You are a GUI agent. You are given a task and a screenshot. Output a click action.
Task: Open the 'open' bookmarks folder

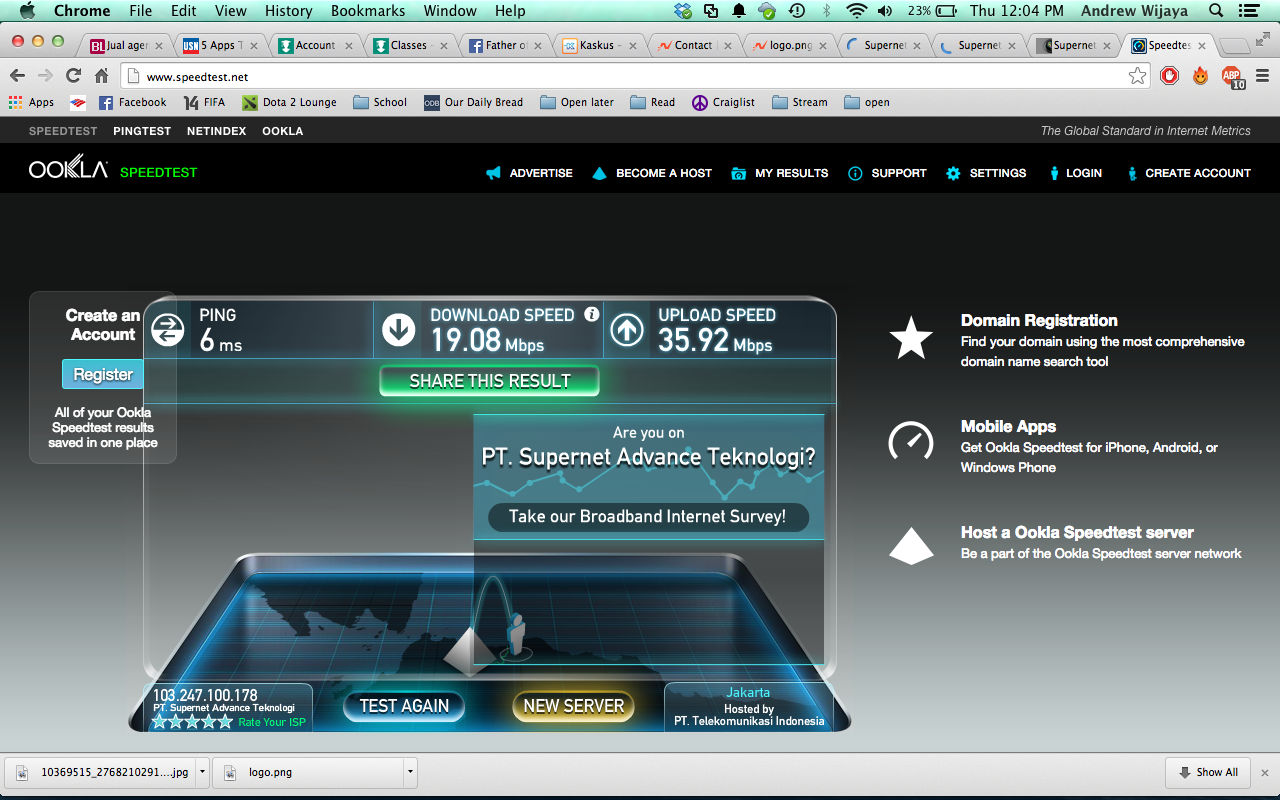tap(866, 102)
